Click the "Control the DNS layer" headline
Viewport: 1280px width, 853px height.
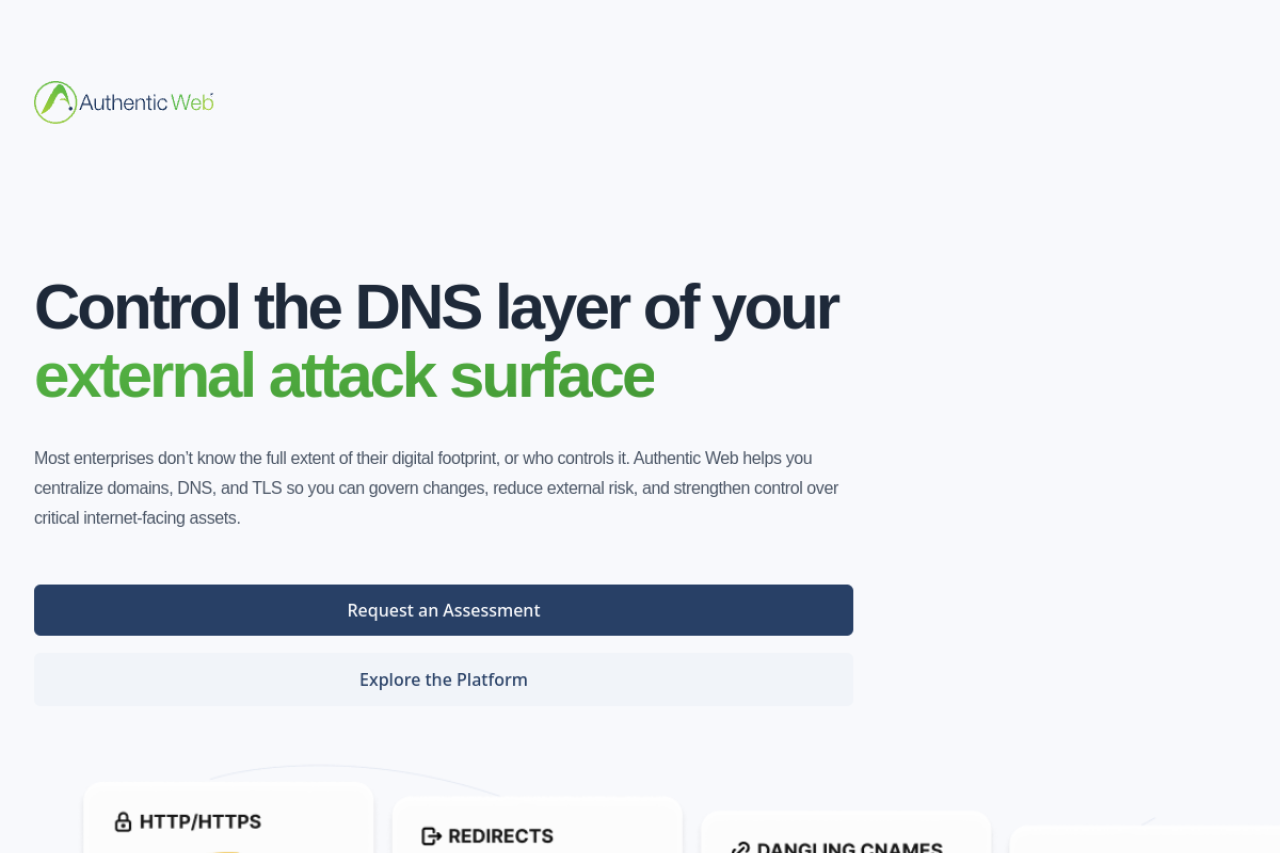pos(436,307)
